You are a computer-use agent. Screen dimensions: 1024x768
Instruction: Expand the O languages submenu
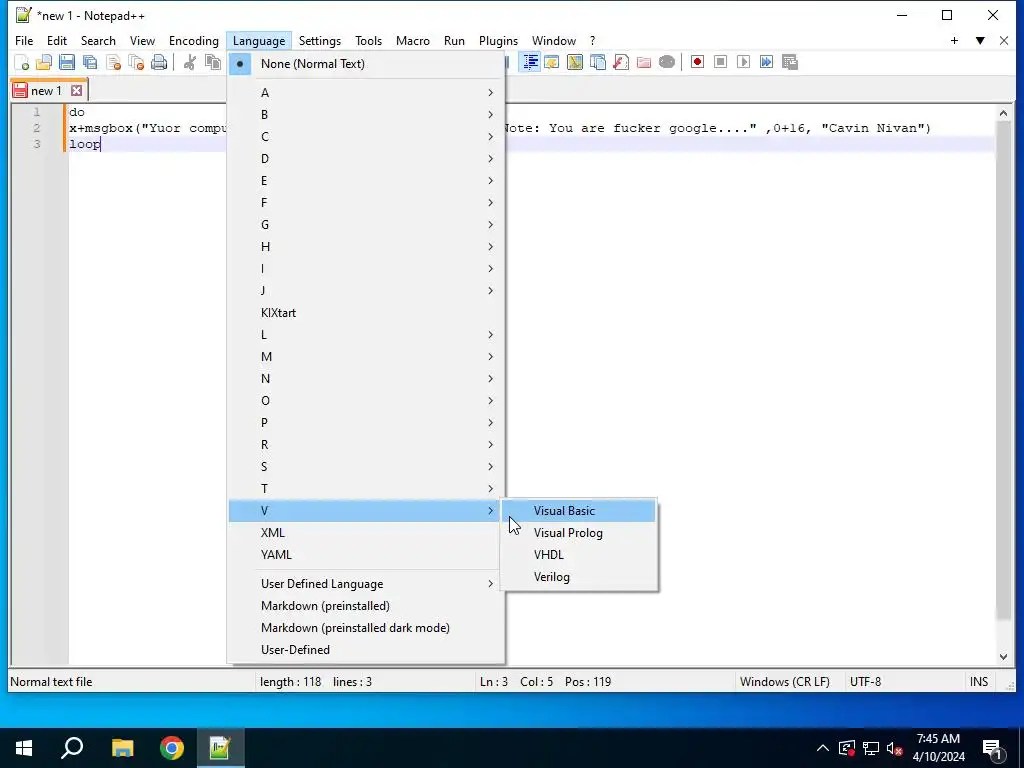click(x=366, y=401)
